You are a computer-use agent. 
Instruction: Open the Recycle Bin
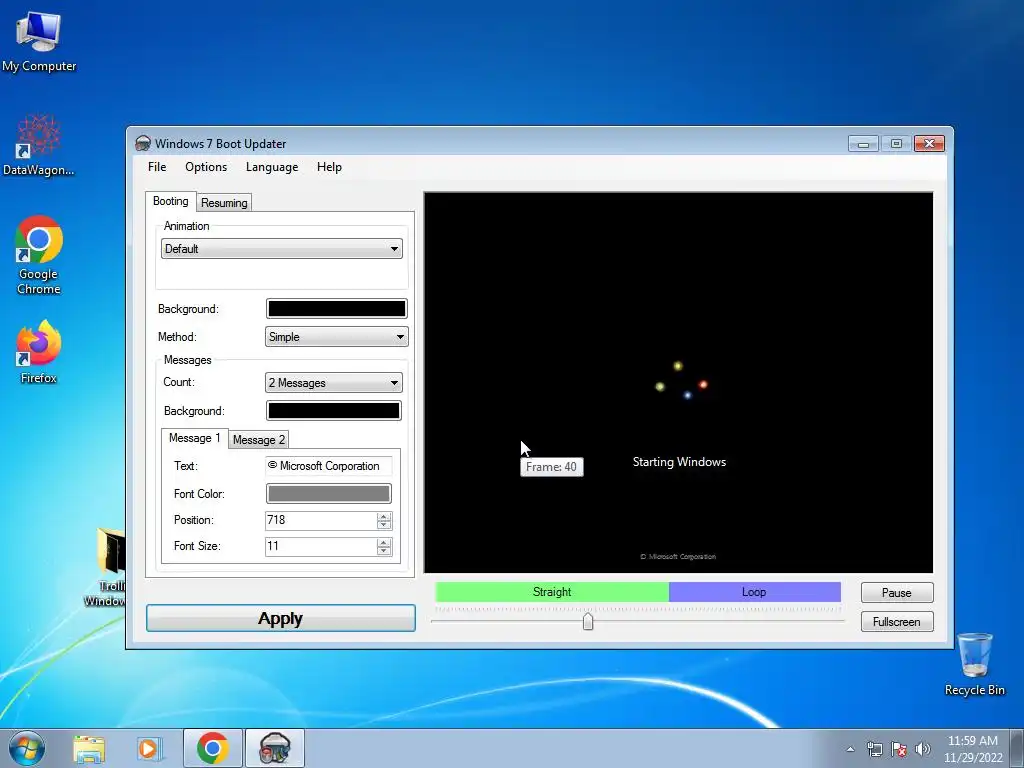coord(974,664)
